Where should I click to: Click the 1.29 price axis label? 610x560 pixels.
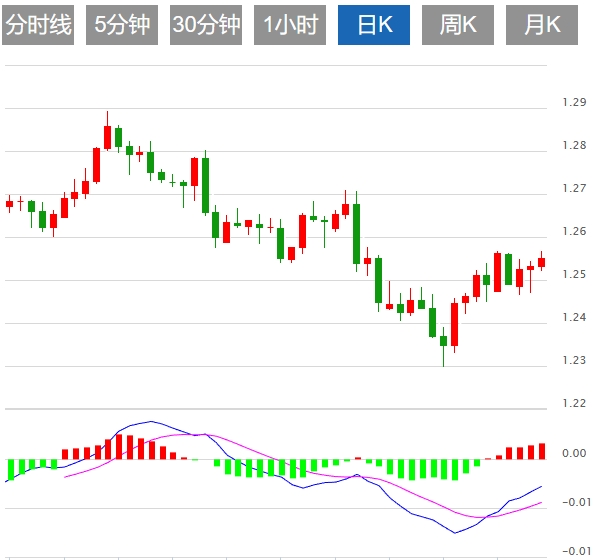pos(574,102)
